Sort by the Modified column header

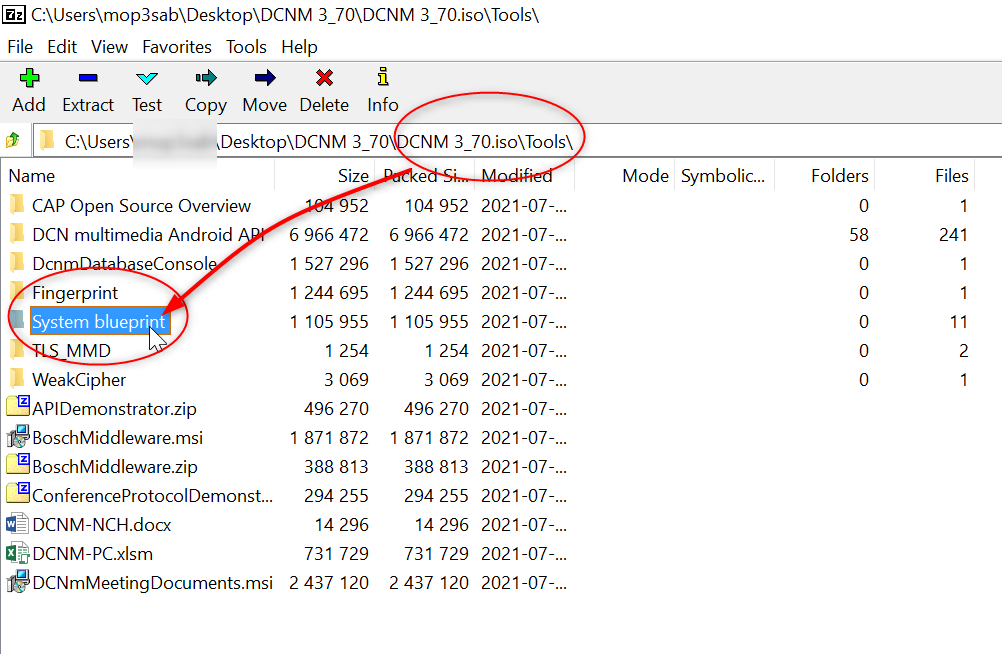point(516,176)
